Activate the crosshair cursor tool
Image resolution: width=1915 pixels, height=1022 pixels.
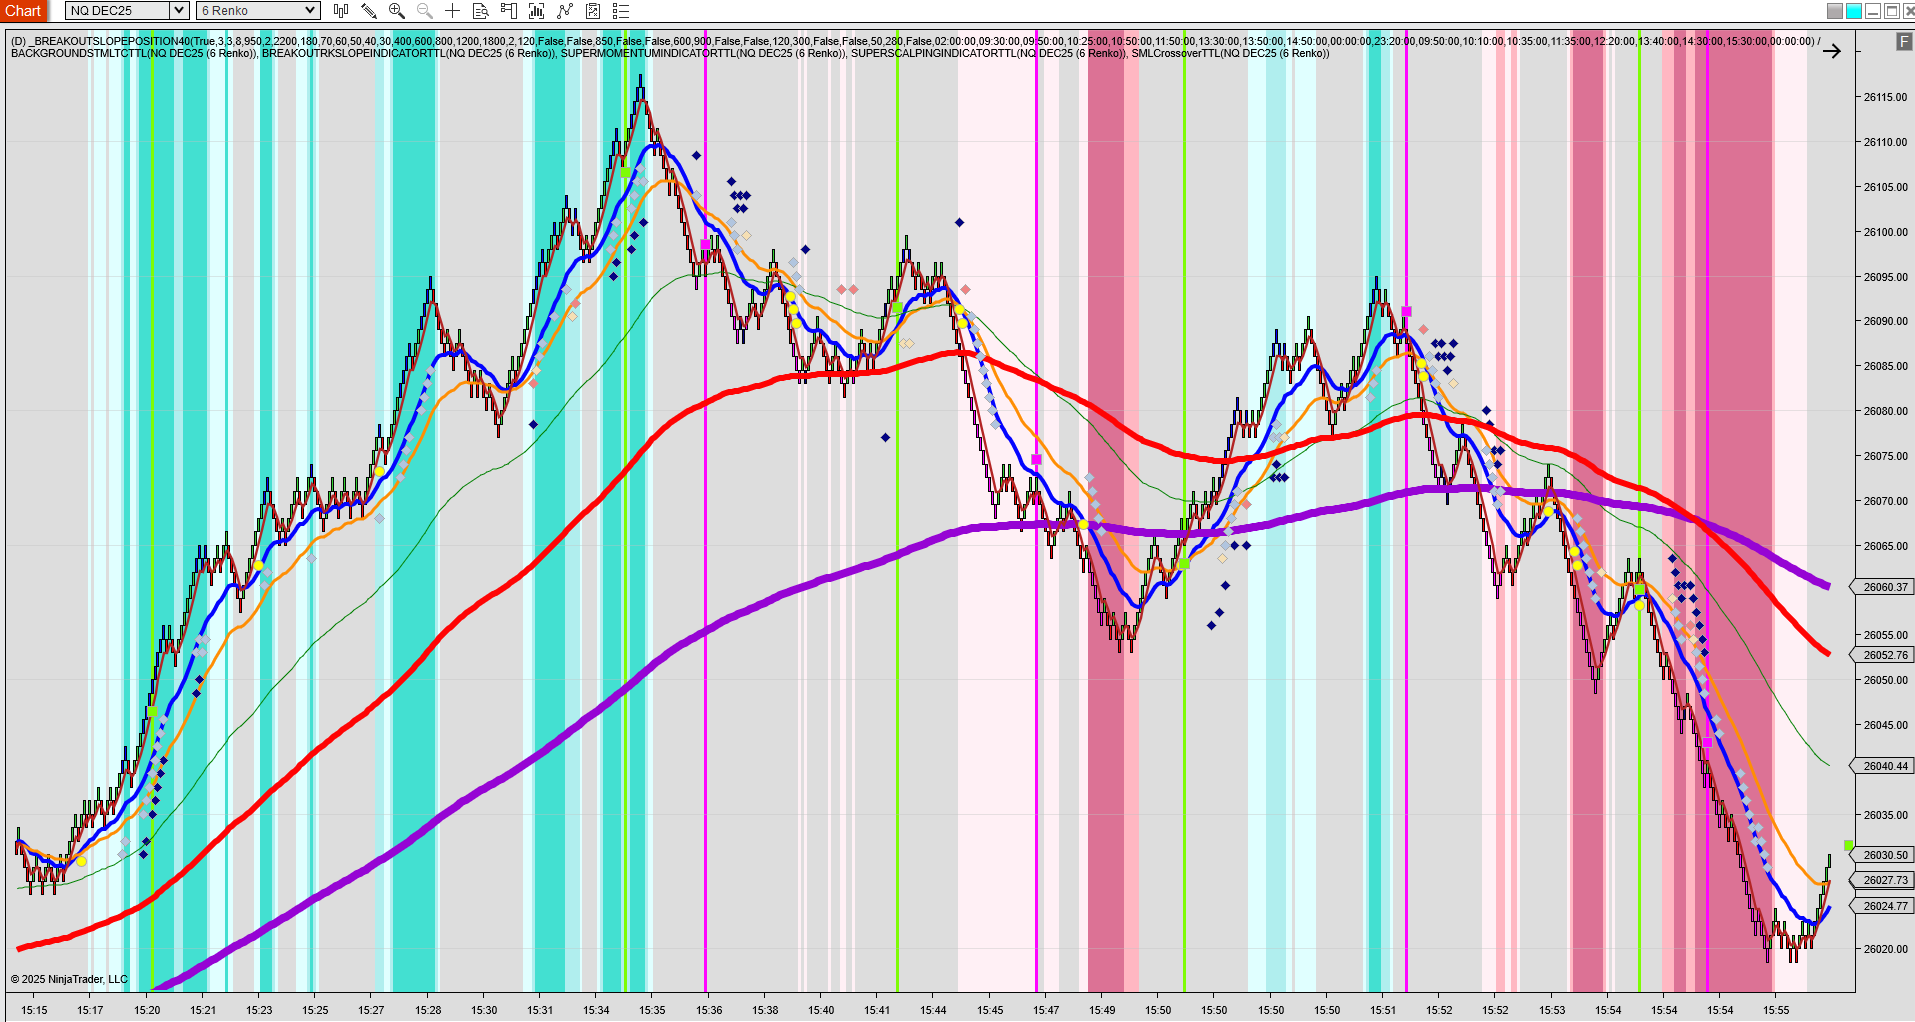[453, 11]
